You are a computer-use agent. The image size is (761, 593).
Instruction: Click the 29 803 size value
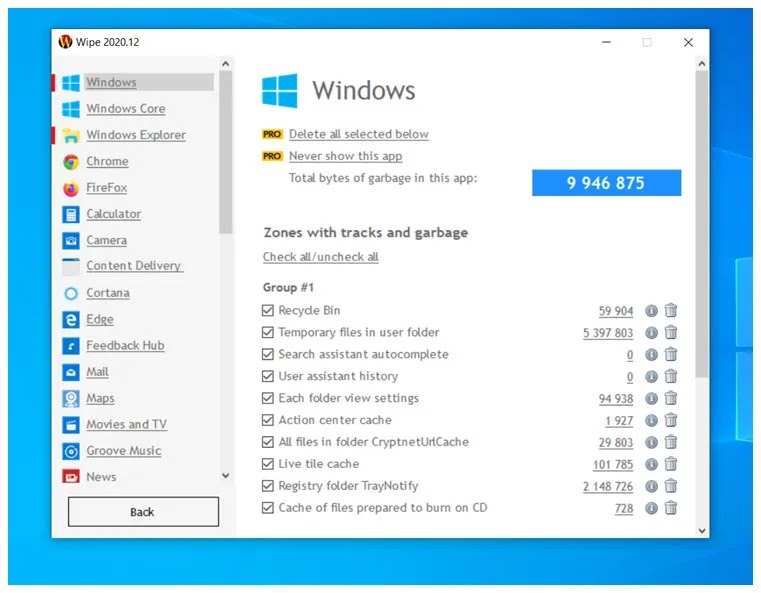616,443
